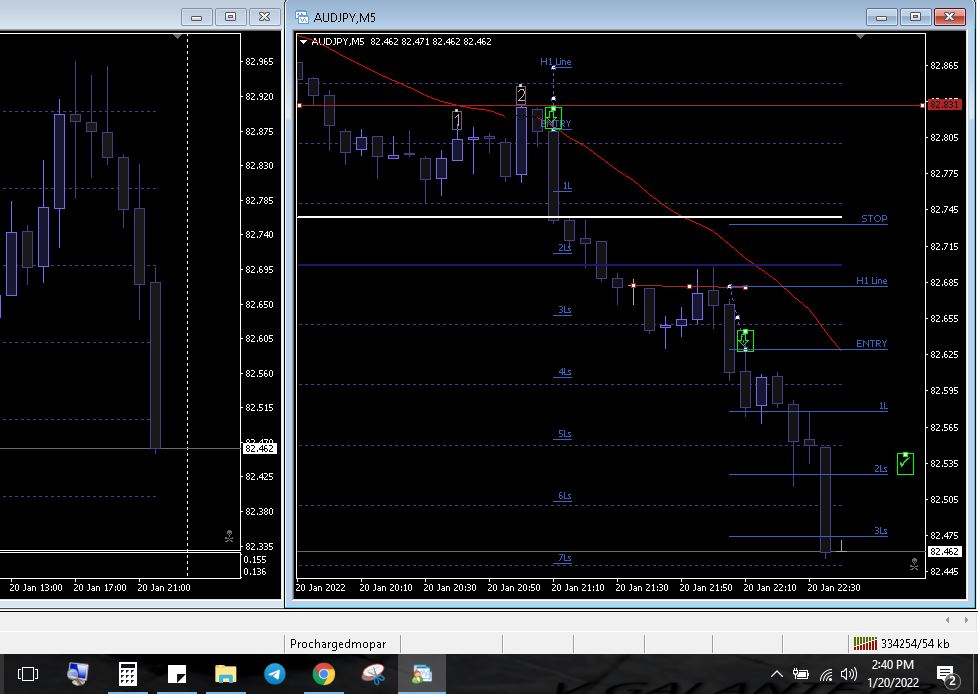Click the right arrow of the chart tabs scroller

(x=966, y=620)
